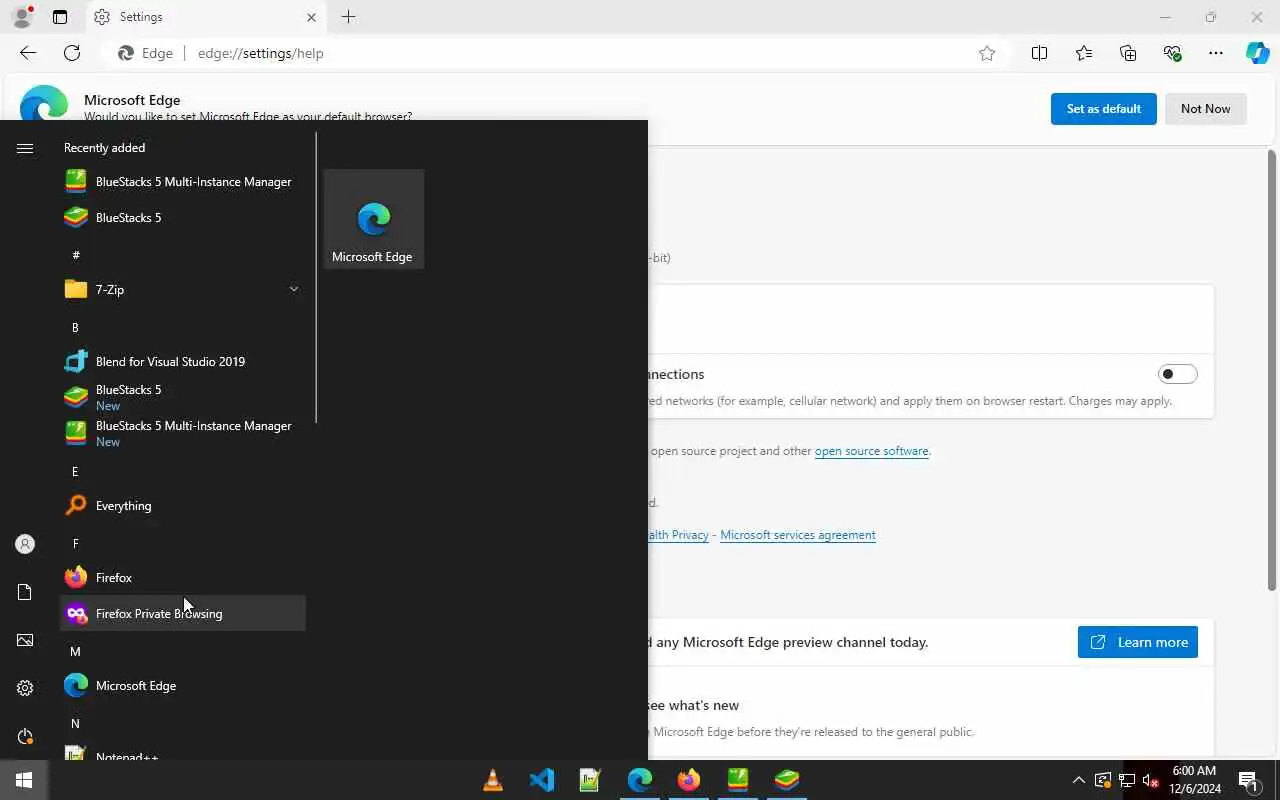The image size is (1280, 800).
Task: Open the Edge profile avatar
Action: (x=21, y=17)
